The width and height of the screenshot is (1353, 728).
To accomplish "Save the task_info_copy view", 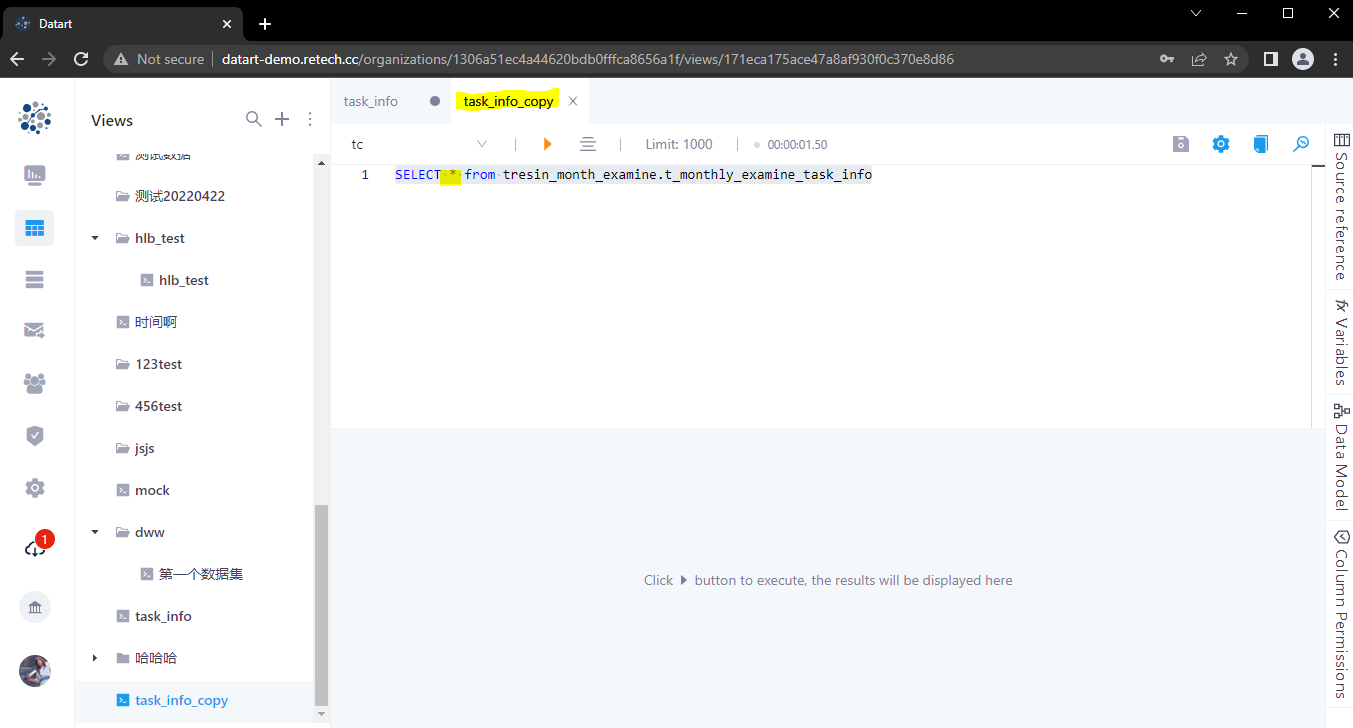I will [1180, 144].
